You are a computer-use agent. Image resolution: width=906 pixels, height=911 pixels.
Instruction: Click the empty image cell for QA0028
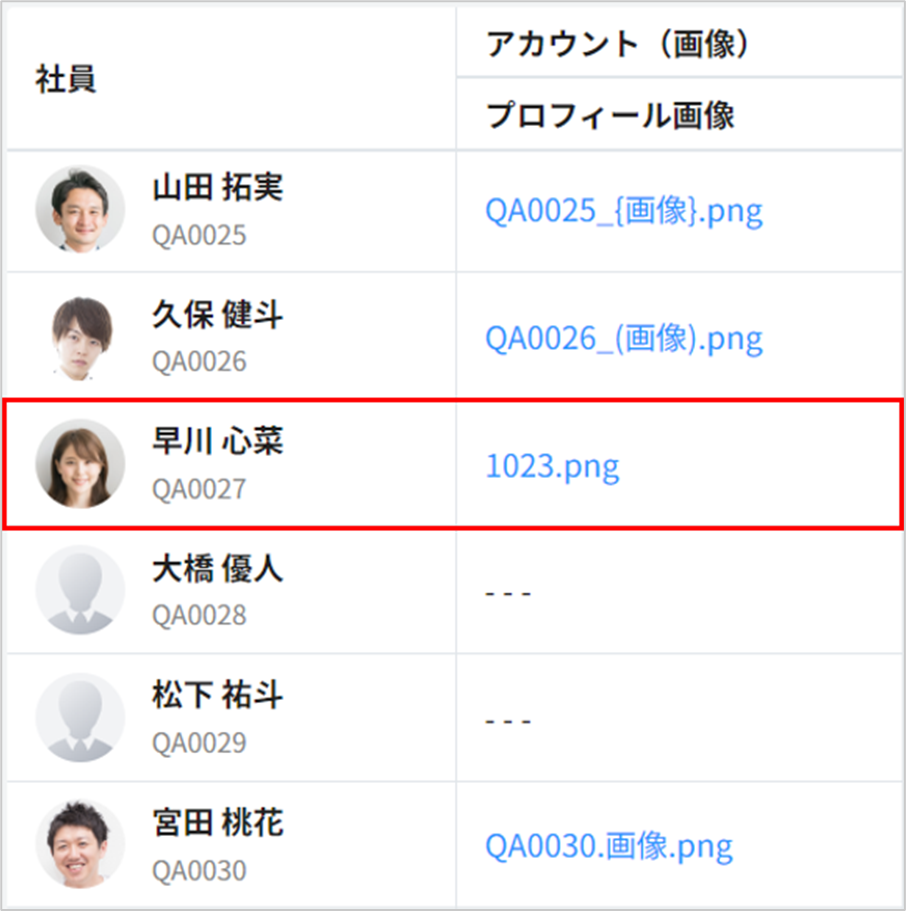(508, 594)
